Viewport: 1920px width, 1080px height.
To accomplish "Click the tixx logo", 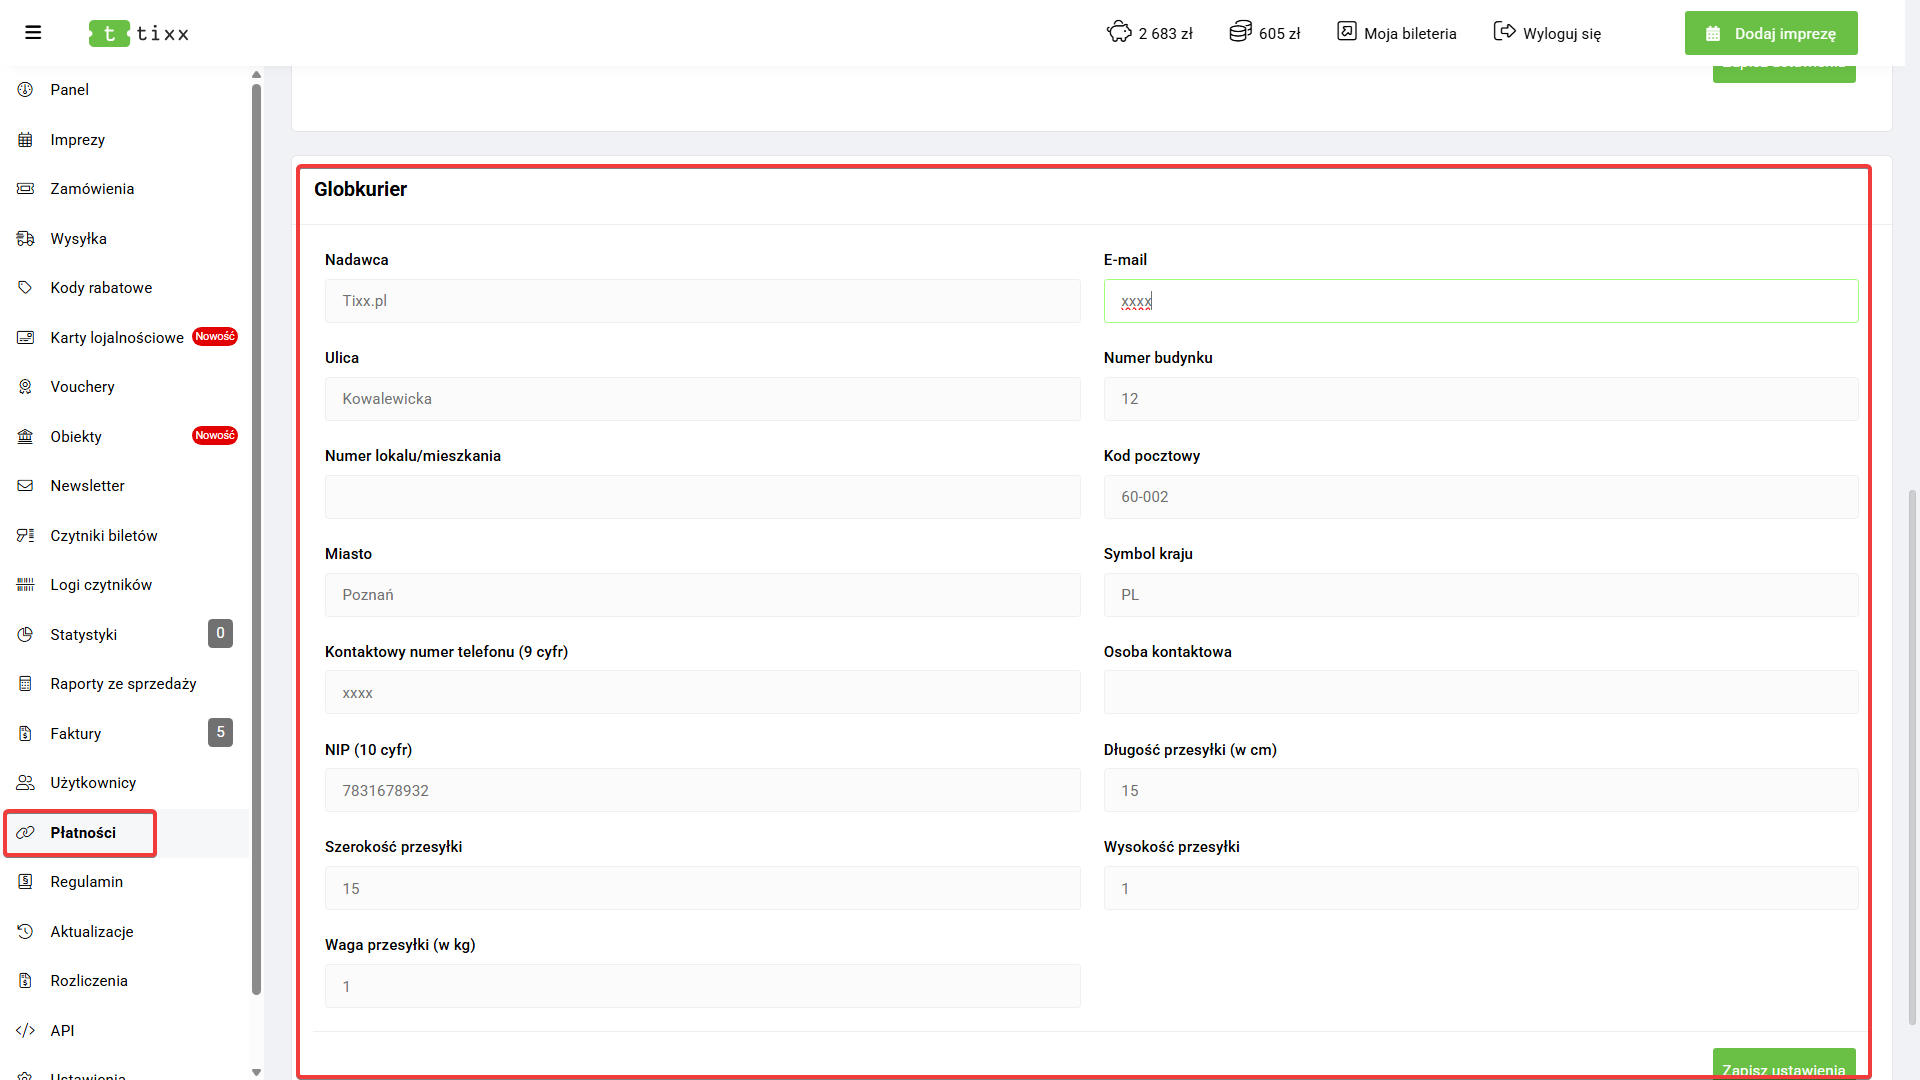I will click(139, 33).
